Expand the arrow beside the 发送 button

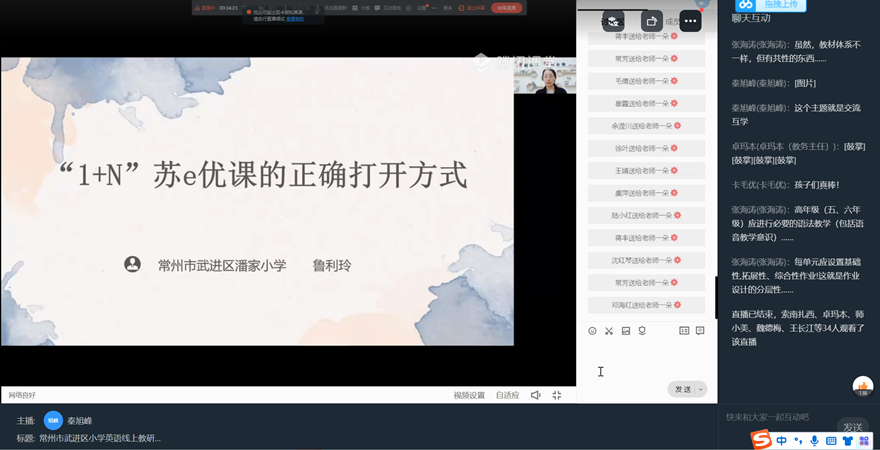tap(701, 389)
